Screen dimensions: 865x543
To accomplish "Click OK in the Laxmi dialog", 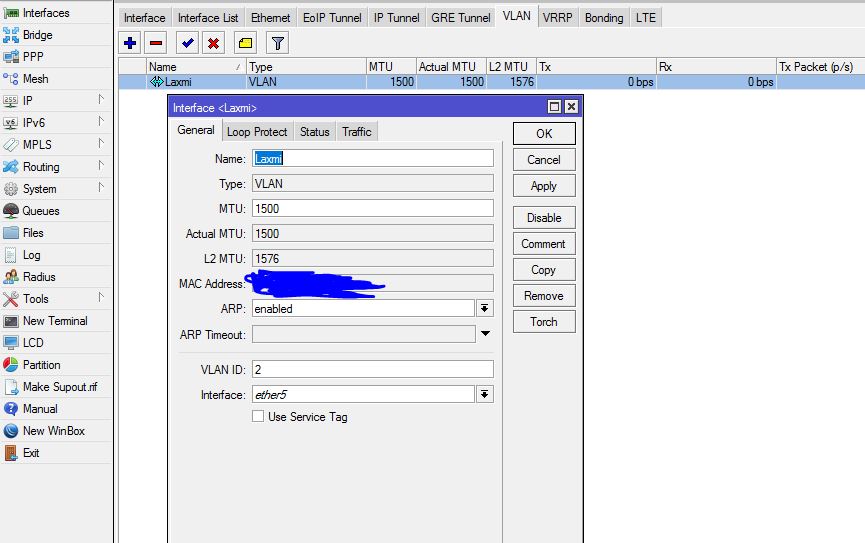I will pyautogui.click(x=544, y=134).
